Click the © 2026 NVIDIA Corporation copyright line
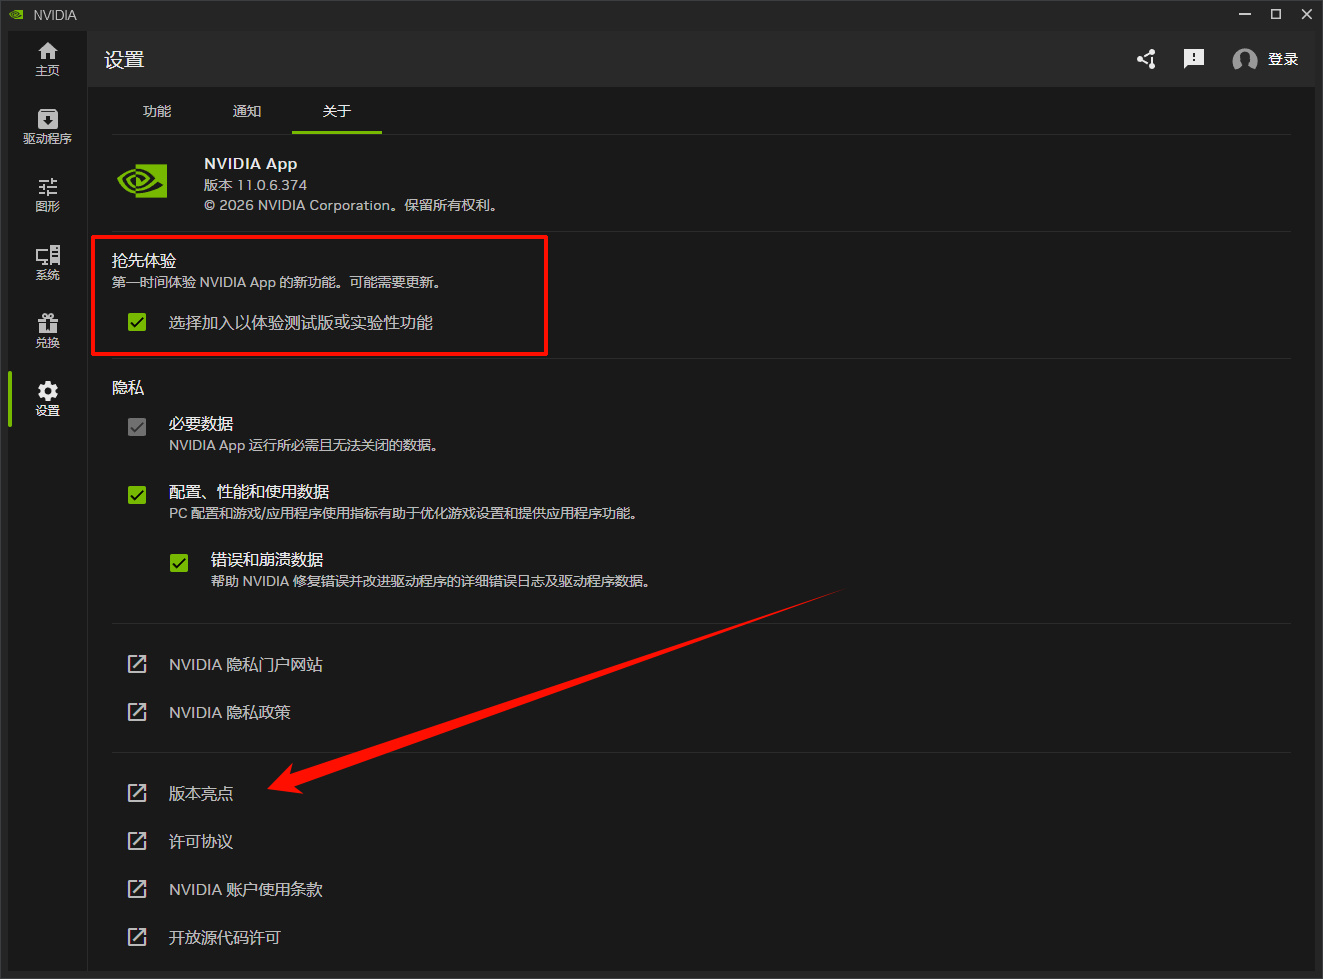The height and width of the screenshot is (979, 1323). (x=351, y=206)
